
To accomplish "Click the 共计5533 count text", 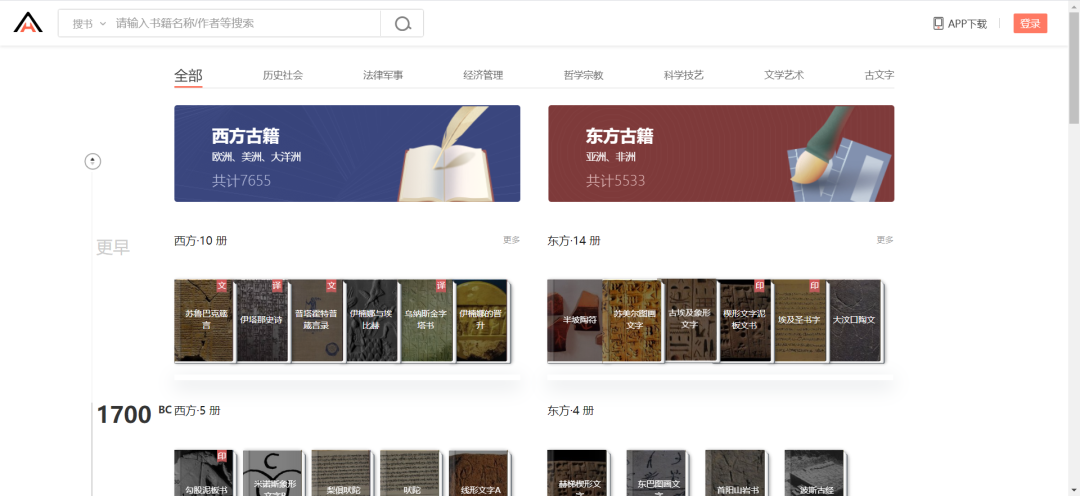I will coord(616,181).
